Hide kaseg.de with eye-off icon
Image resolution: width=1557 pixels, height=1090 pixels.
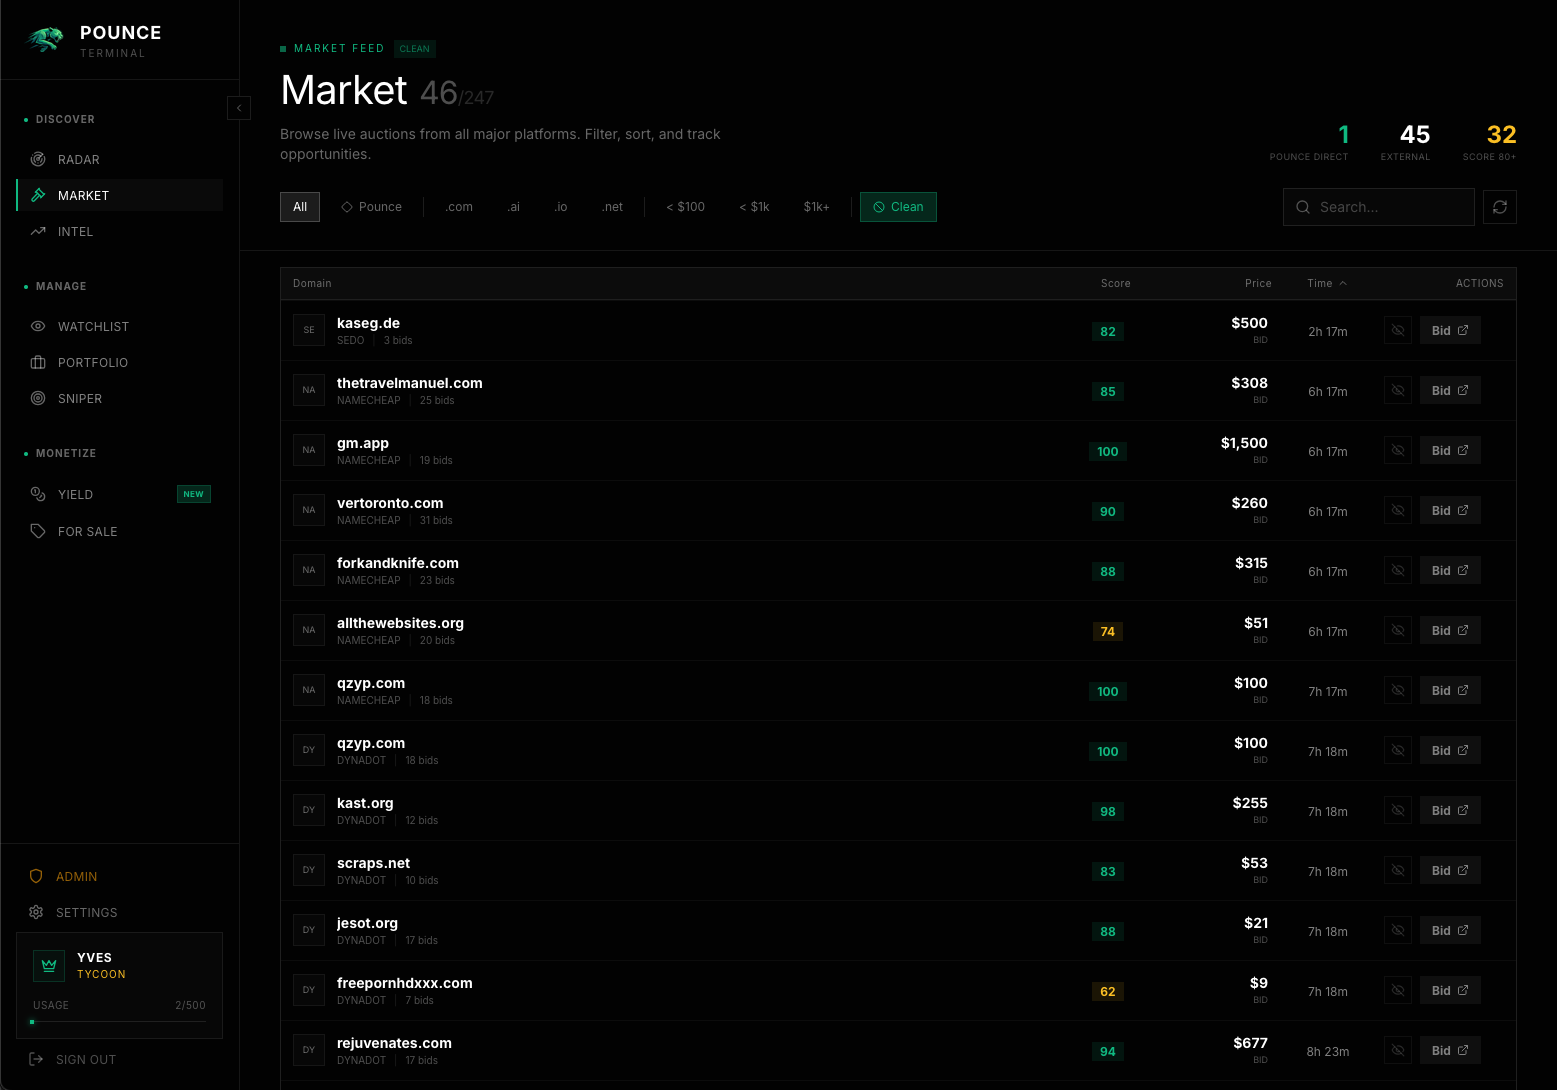pos(1398,330)
